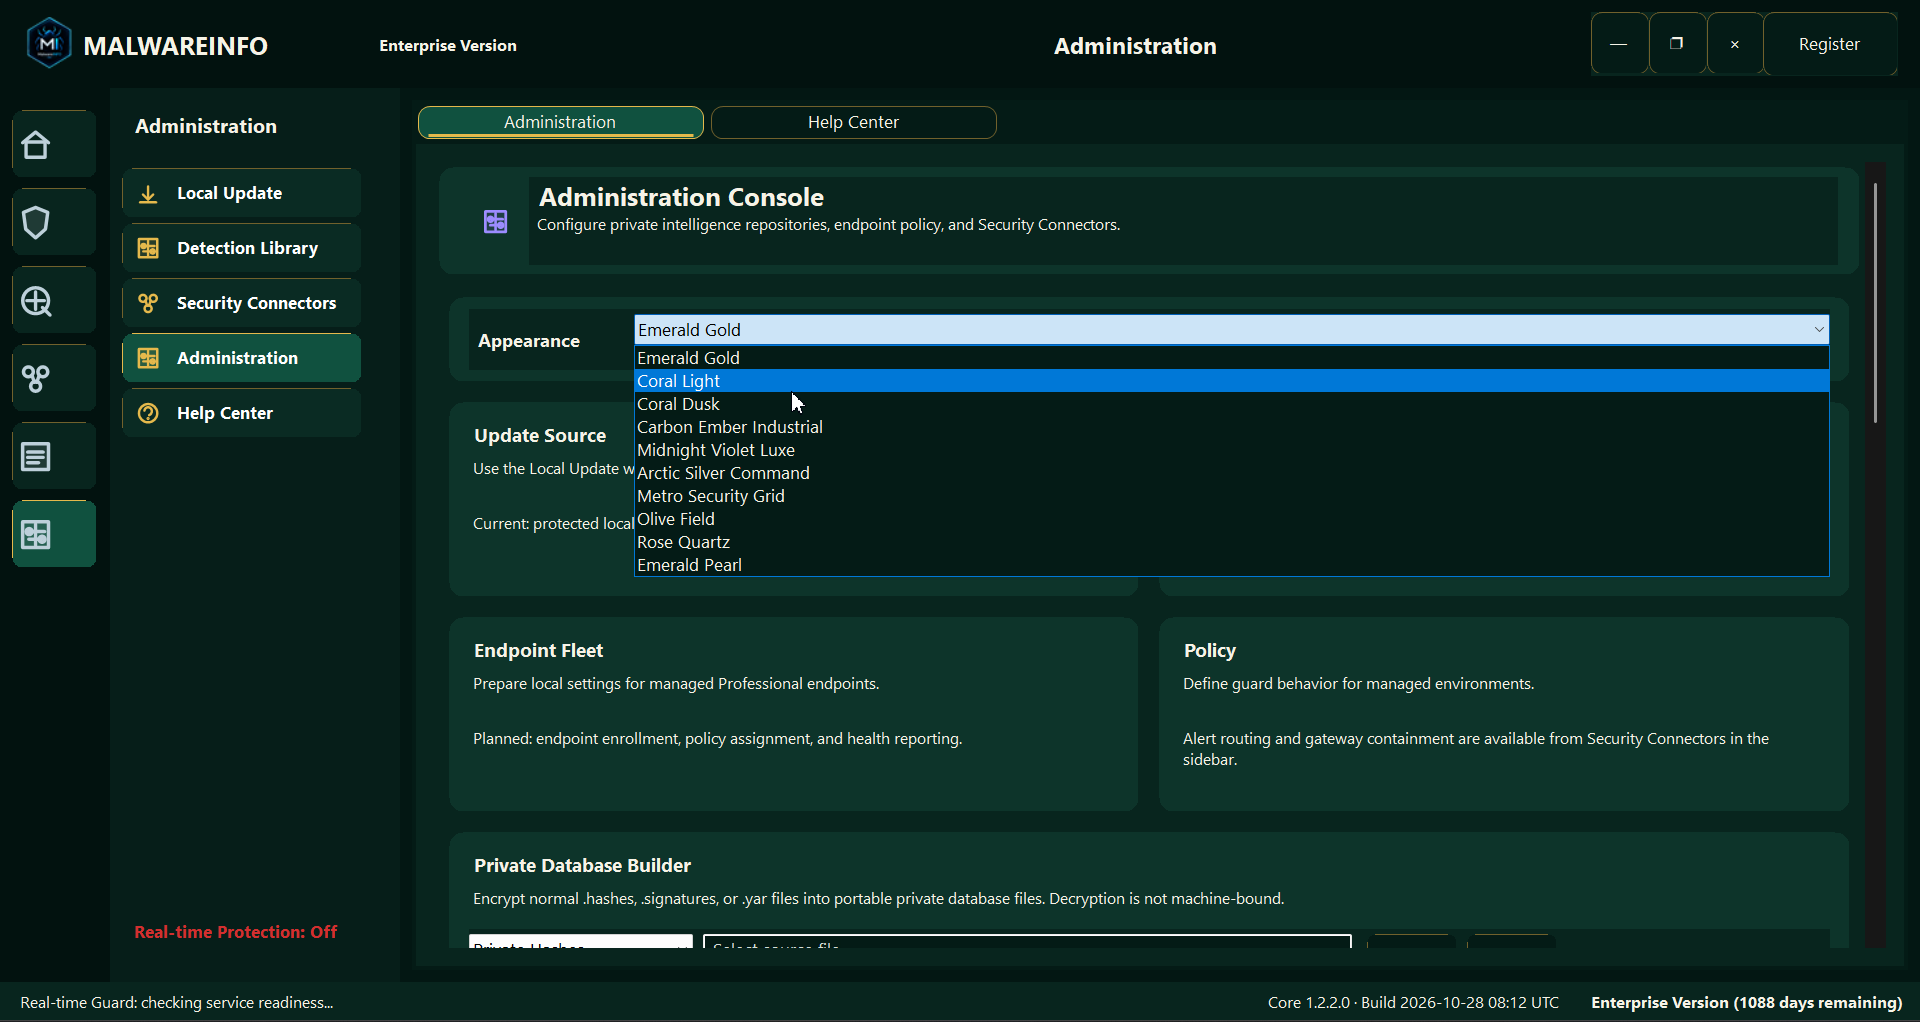
Task: Open the Home icon in the left rail
Action: pyautogui.click(x=54, y=145)
